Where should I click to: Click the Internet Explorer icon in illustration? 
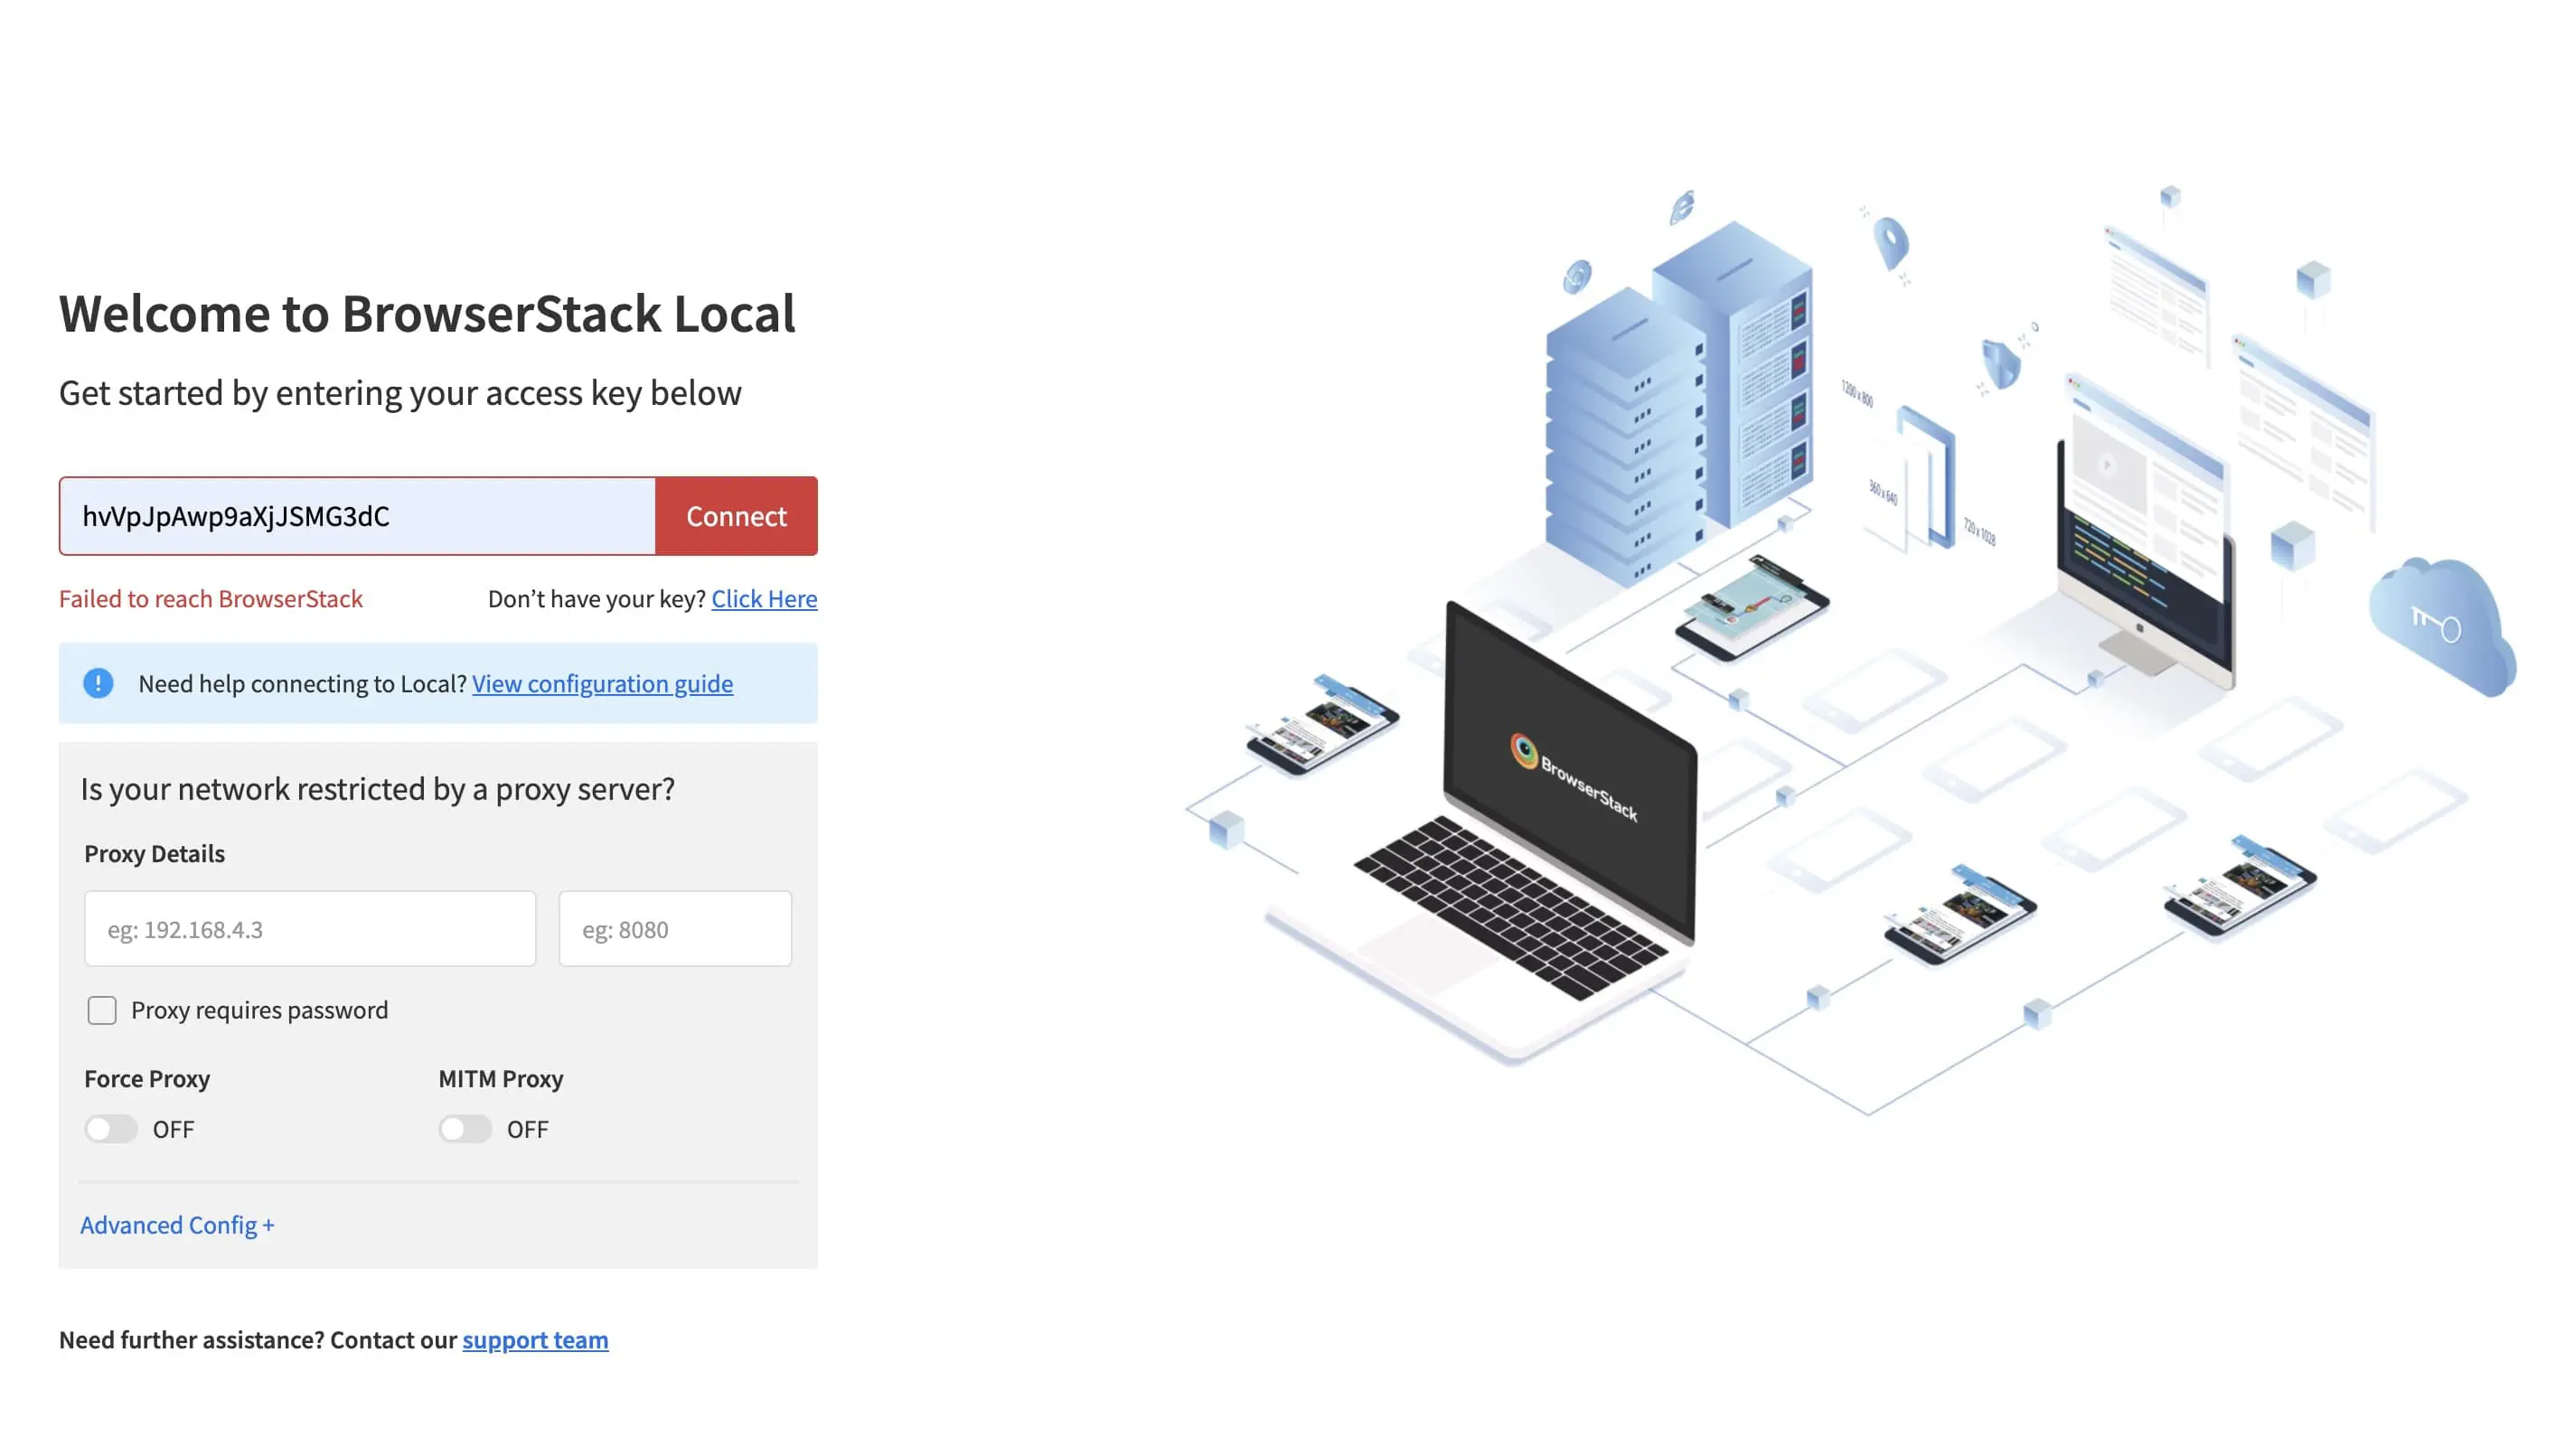pyautogui.click(x=1683, y=207)
